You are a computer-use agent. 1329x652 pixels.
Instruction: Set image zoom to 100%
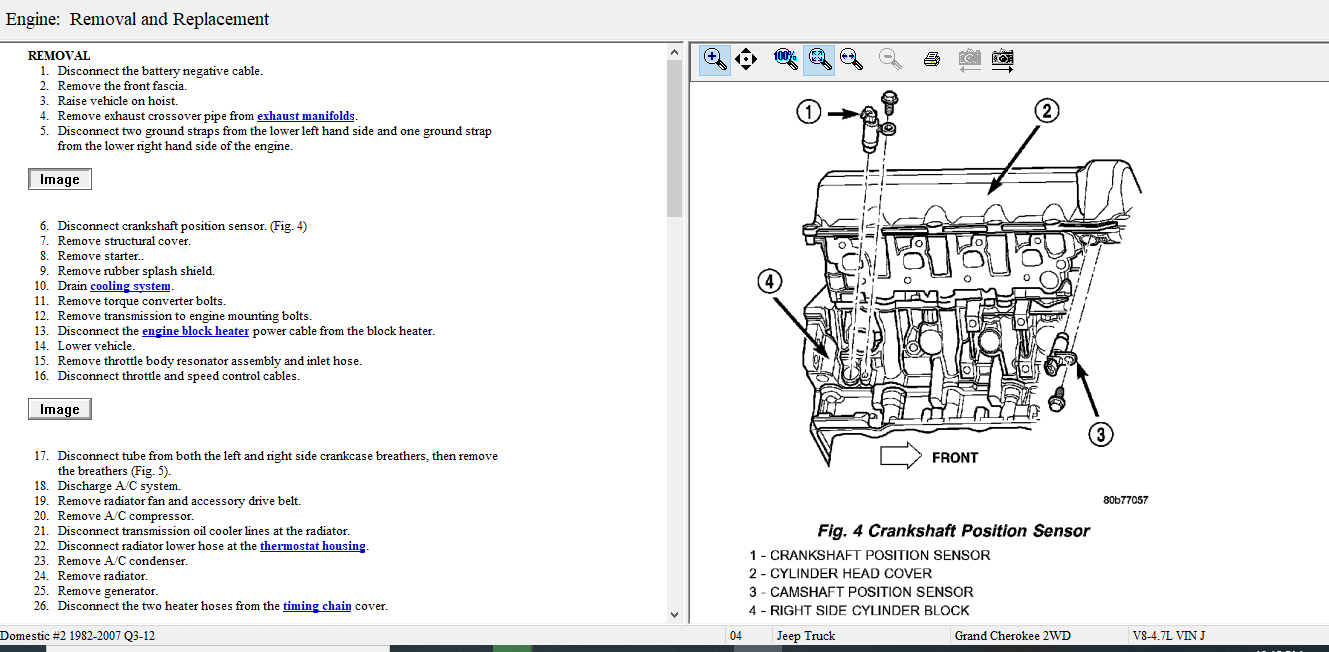coord(786,59)
